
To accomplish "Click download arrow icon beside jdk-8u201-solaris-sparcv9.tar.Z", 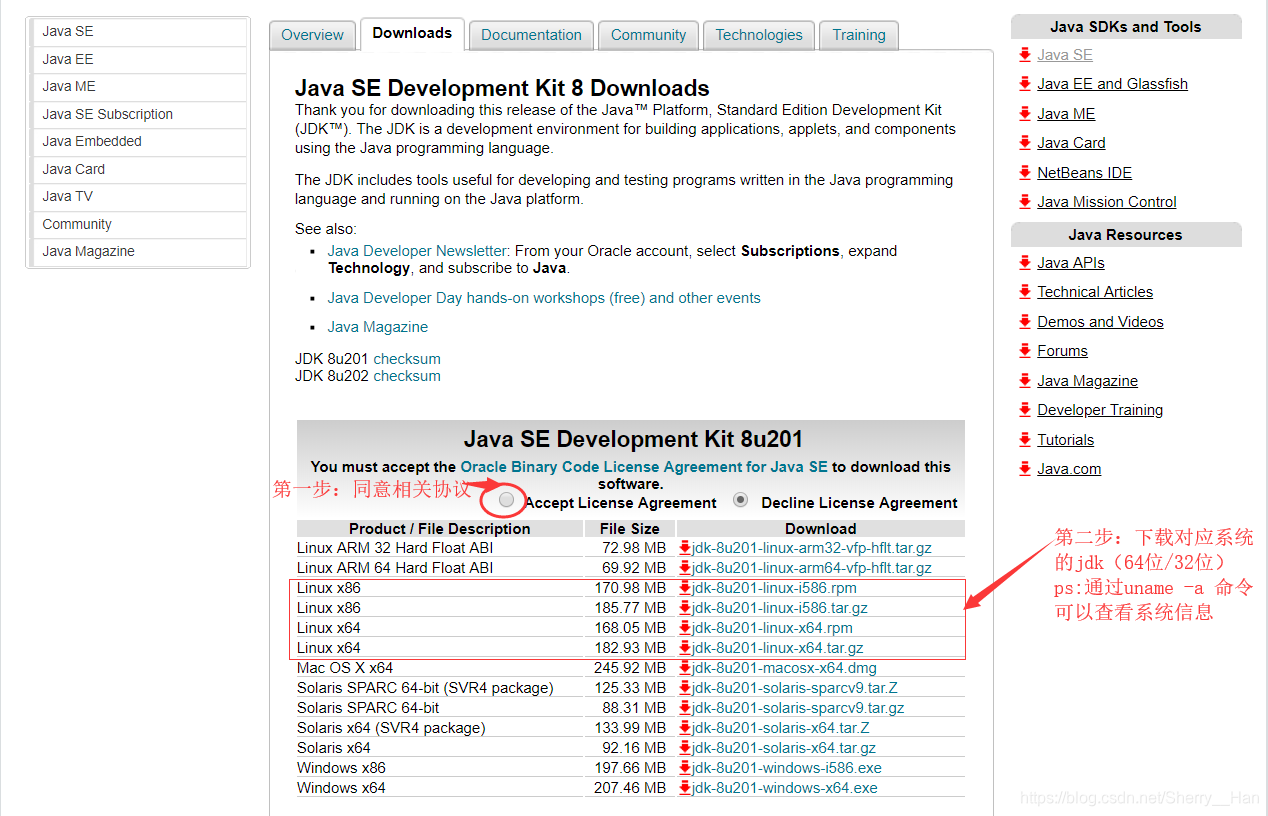I will coord(685,688).
